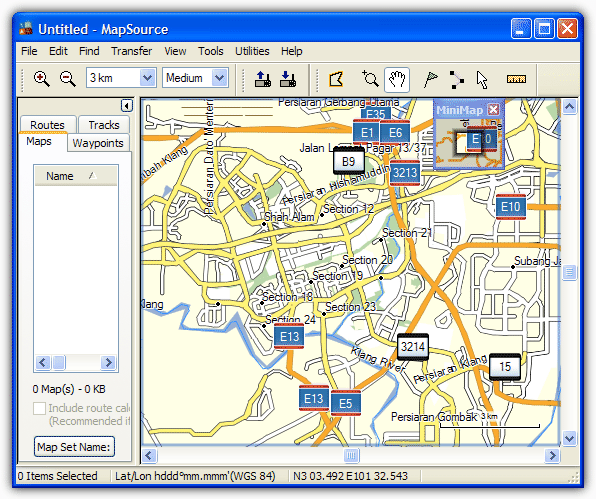Click the Lat/Lon format status entry

(x=195, y=476)
